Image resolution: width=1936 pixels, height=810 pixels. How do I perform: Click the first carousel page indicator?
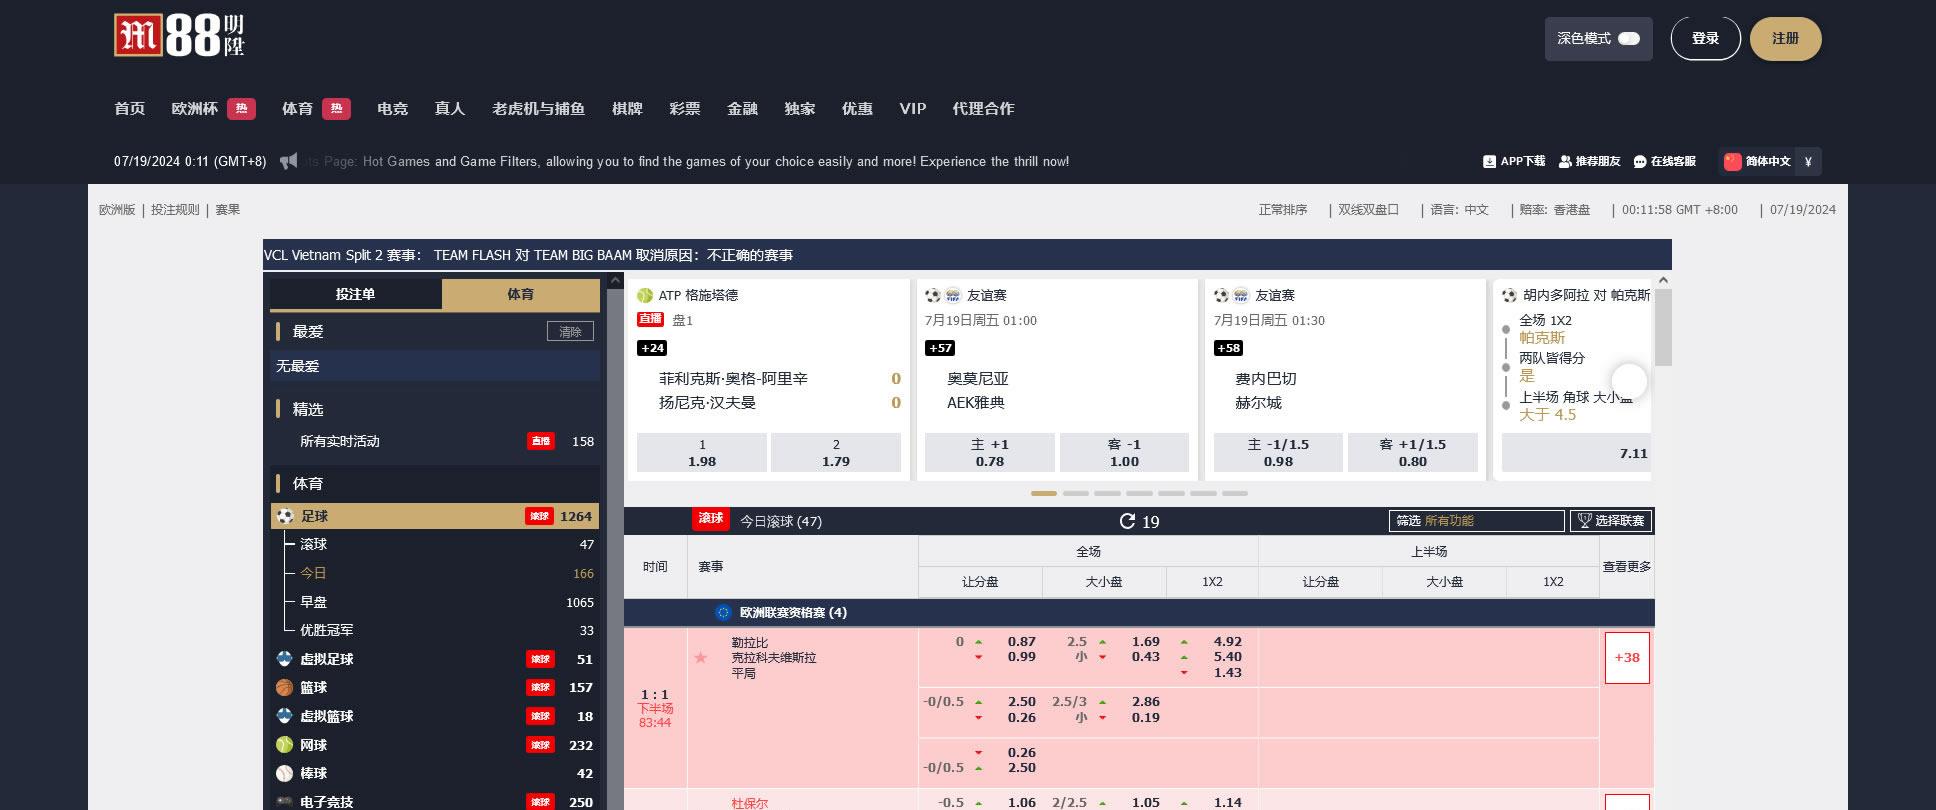(x=1043, y=493)
